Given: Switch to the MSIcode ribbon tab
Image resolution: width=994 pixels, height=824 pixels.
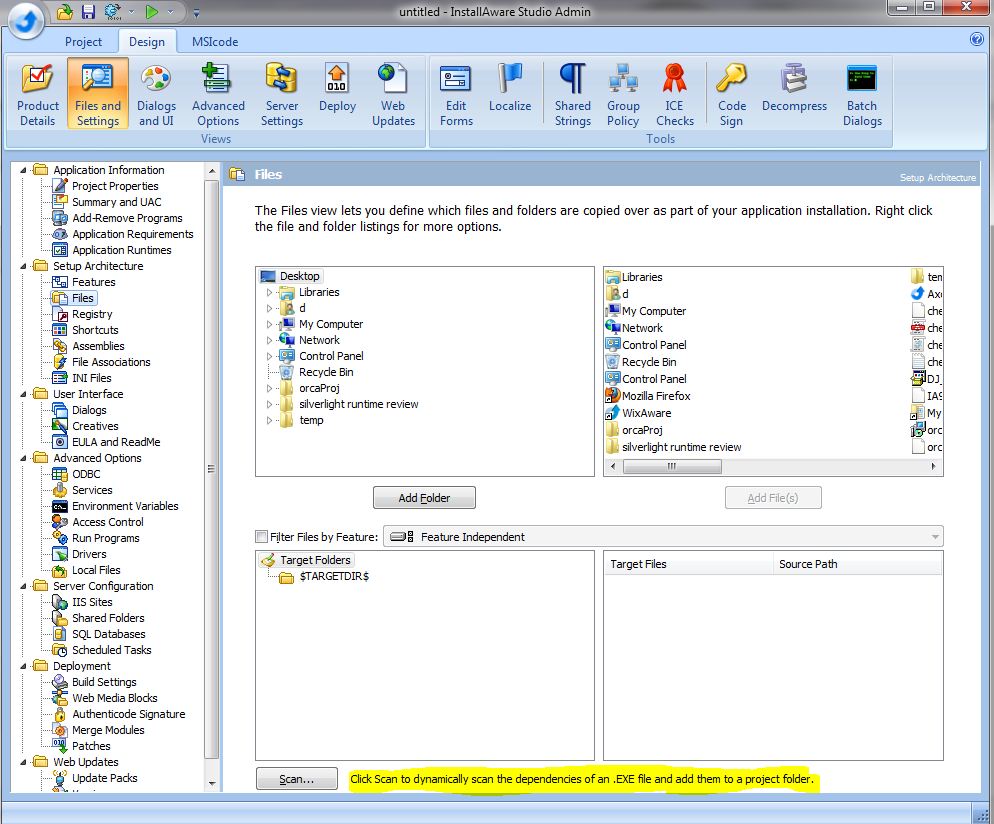Looking at the screenshot, I should 215,42.
